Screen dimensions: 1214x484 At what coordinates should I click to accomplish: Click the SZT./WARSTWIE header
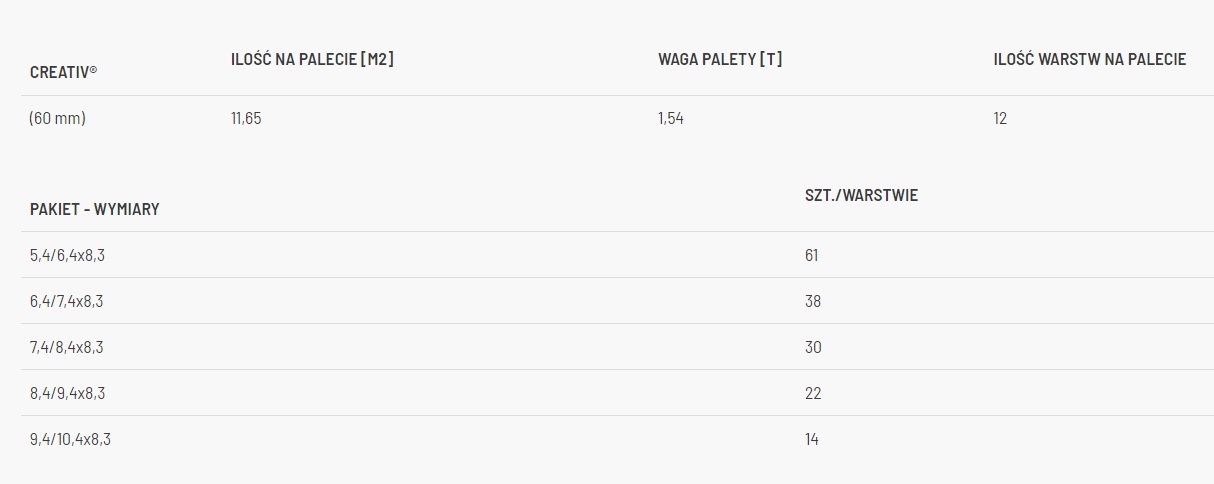coord(861,195)
